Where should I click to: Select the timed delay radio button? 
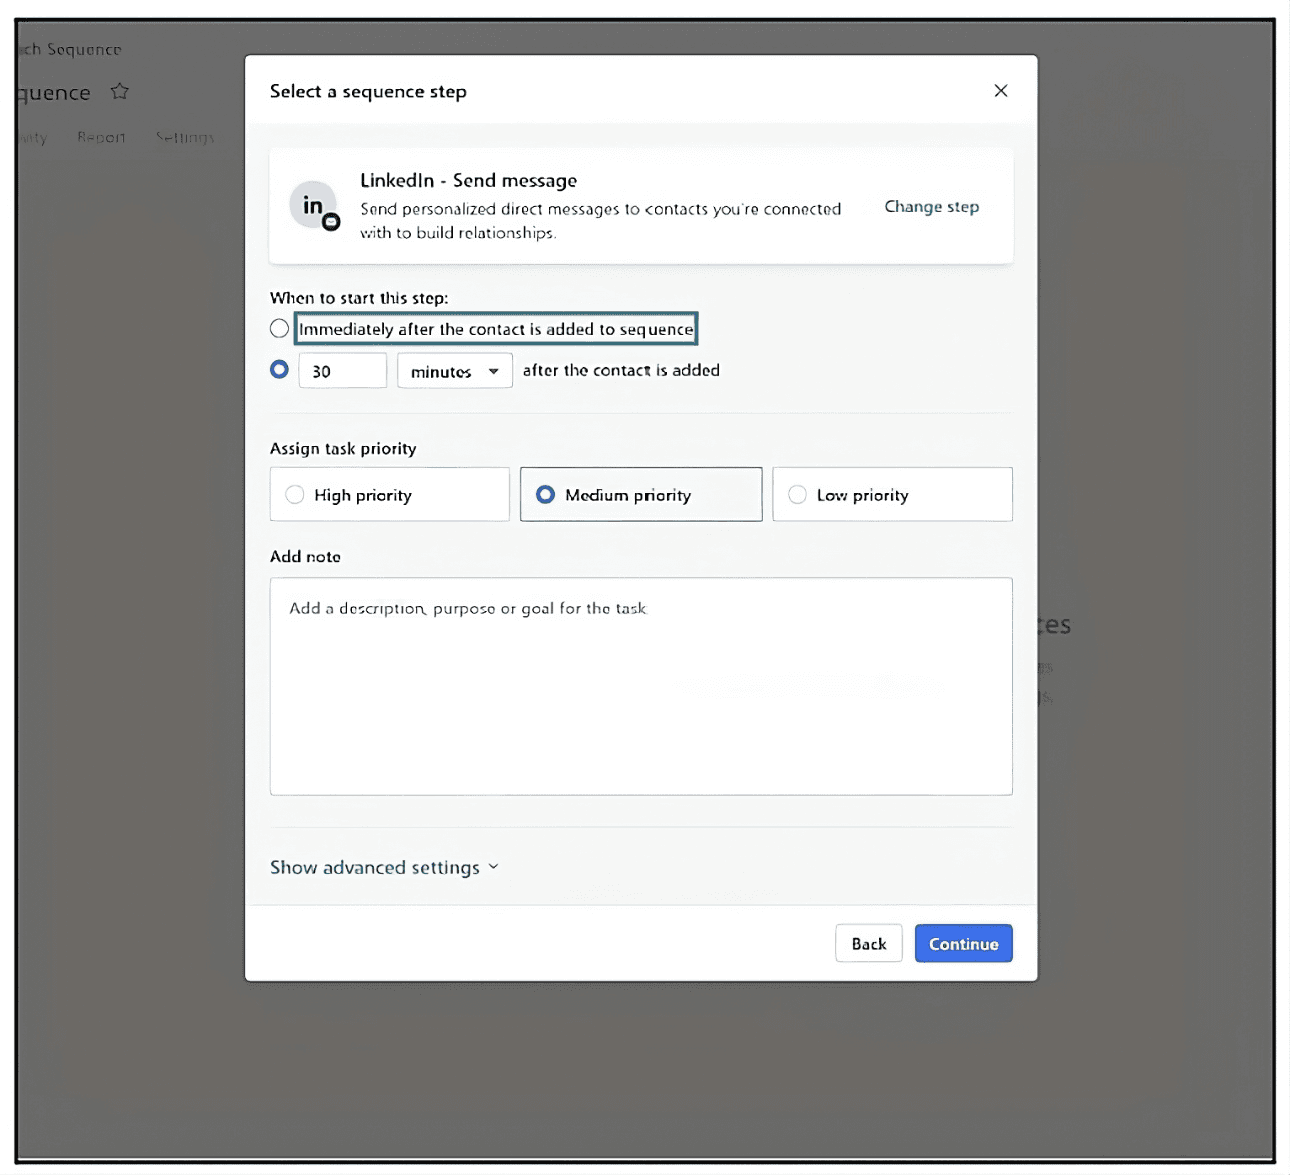point(279,370)
